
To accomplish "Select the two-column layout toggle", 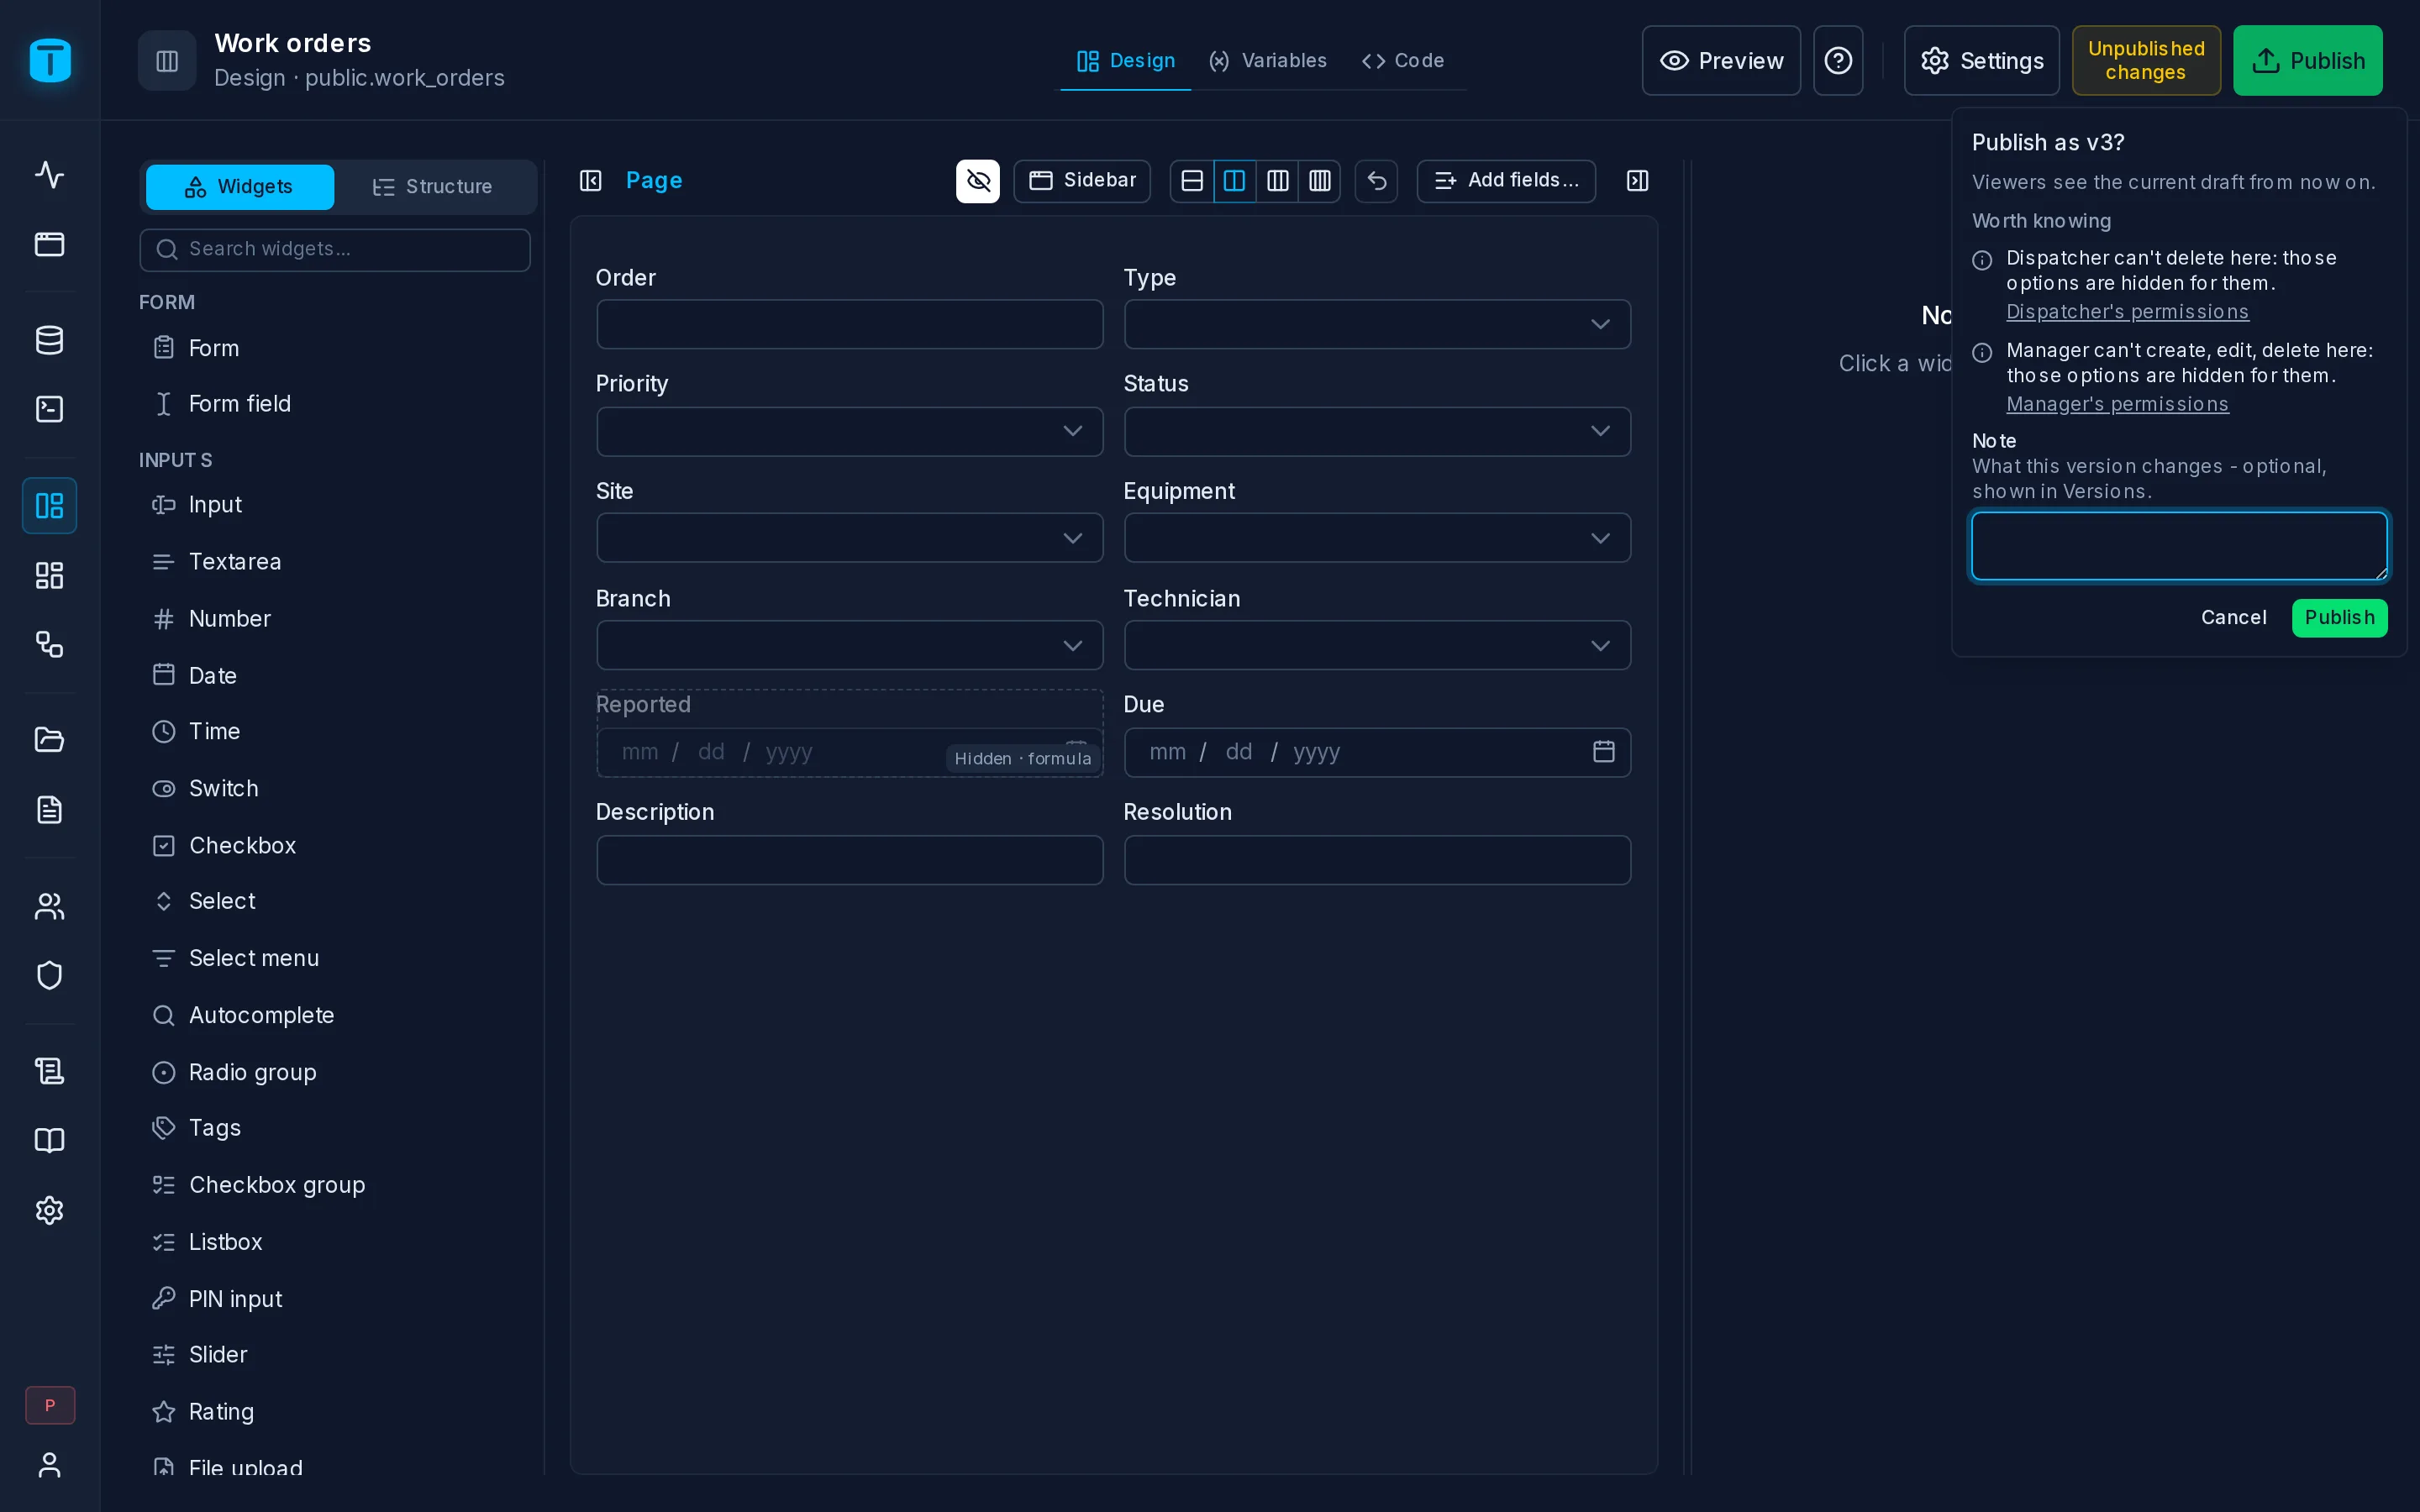I will (x=1235, y=181).
